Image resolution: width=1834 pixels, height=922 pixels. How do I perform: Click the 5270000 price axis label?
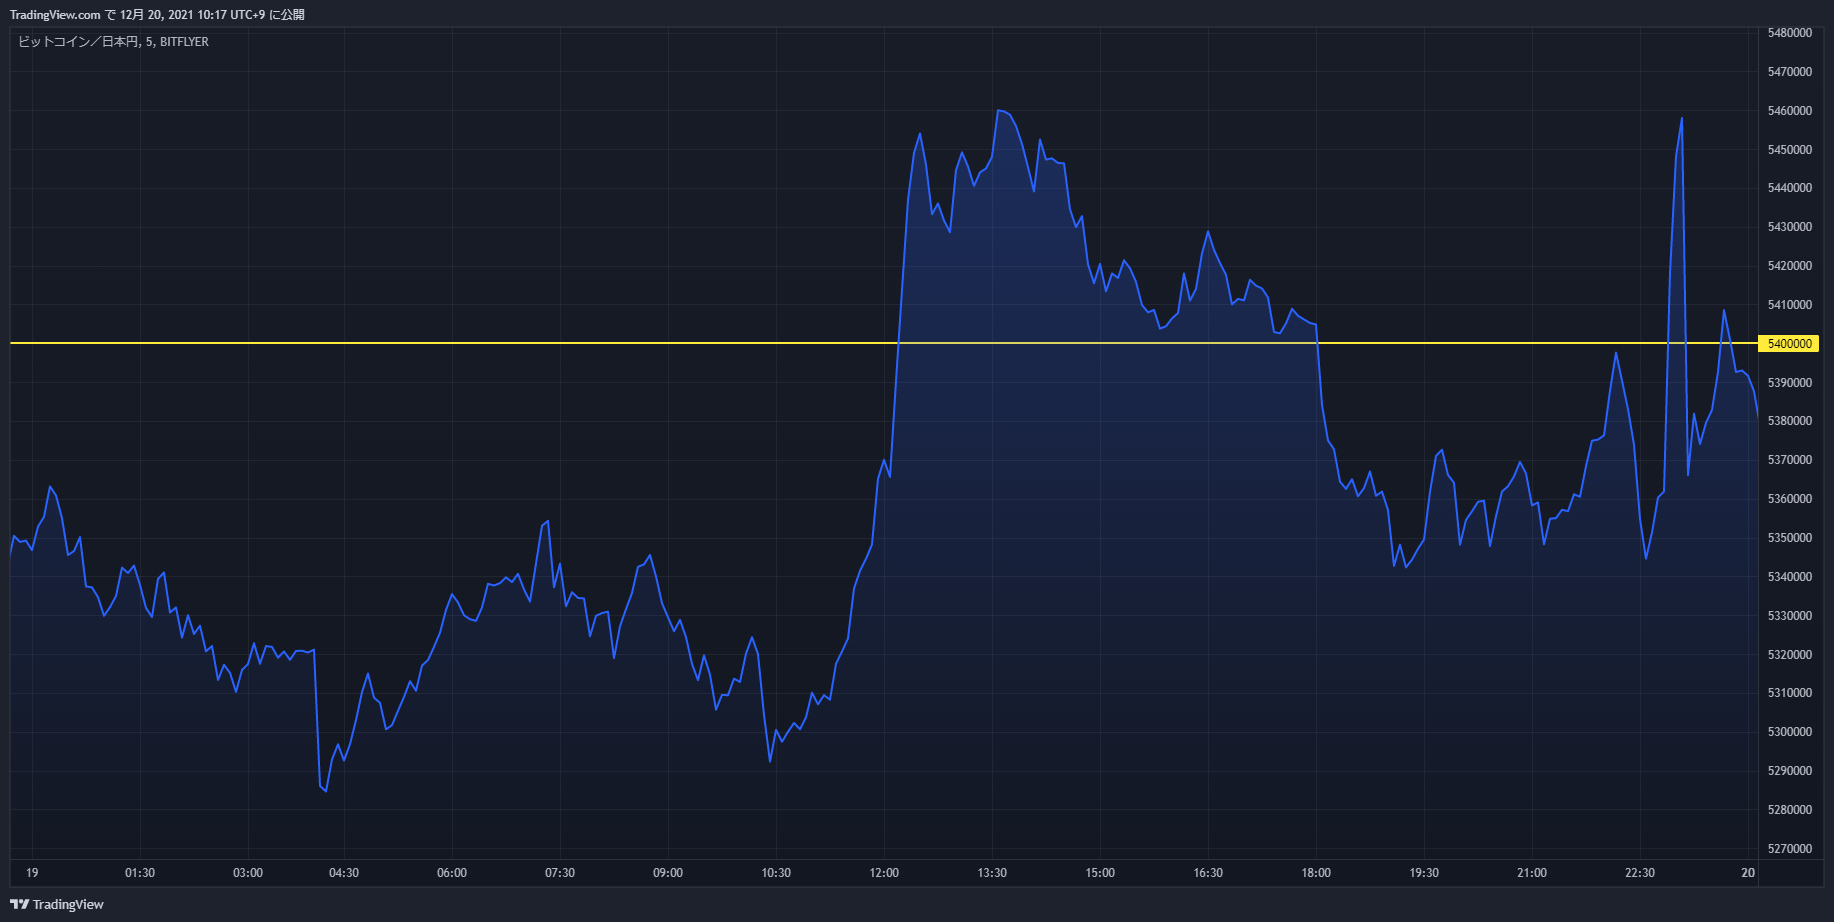coord(1790,849)
